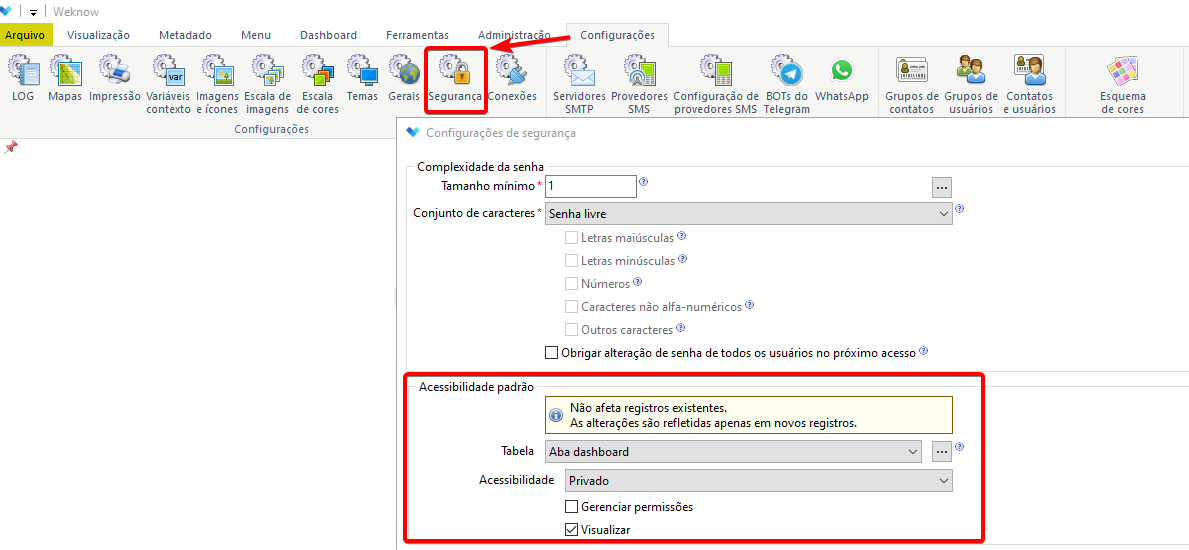Click the Tamanho mínimo input field

pyautogui.click(x=591, y=186)
